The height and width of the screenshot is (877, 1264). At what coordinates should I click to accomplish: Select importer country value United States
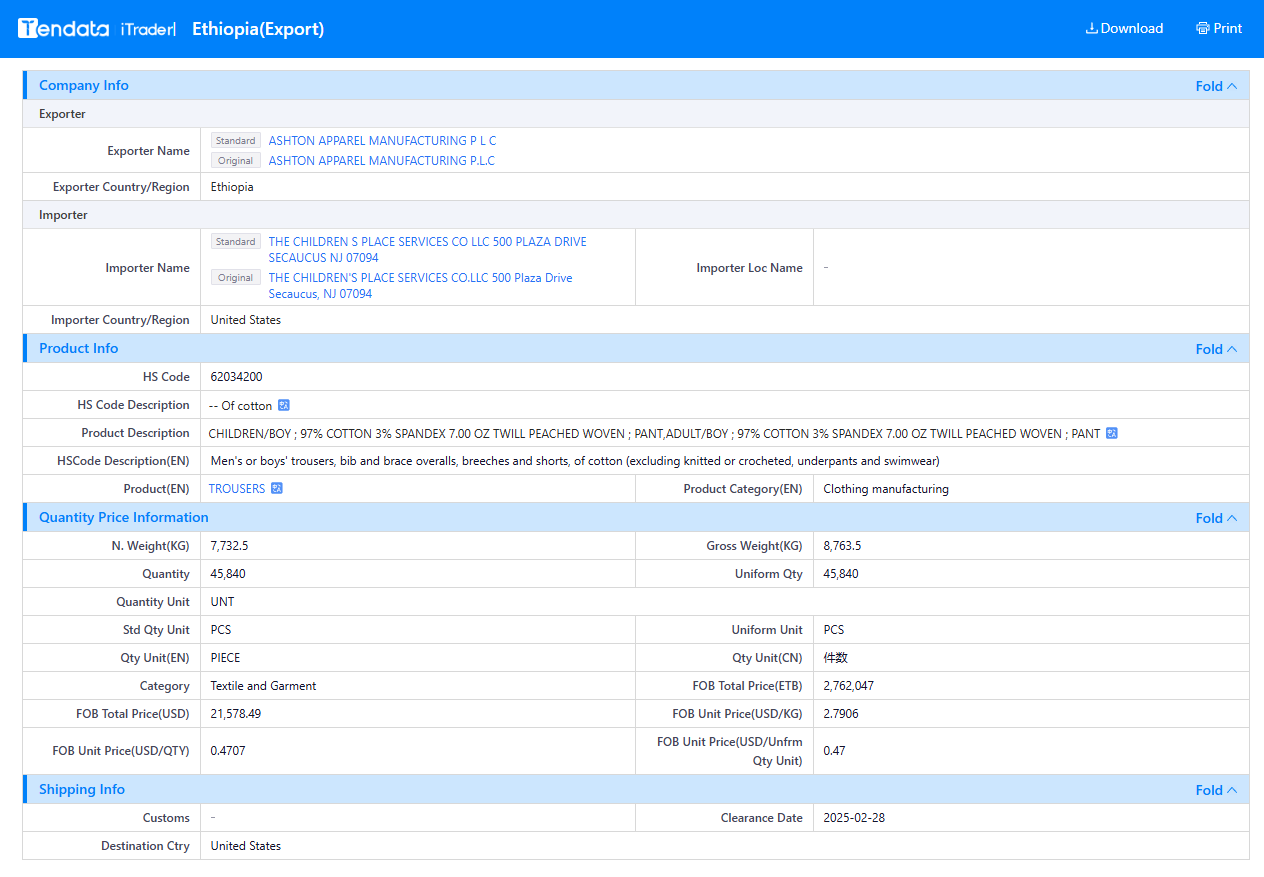click(246, 320)
